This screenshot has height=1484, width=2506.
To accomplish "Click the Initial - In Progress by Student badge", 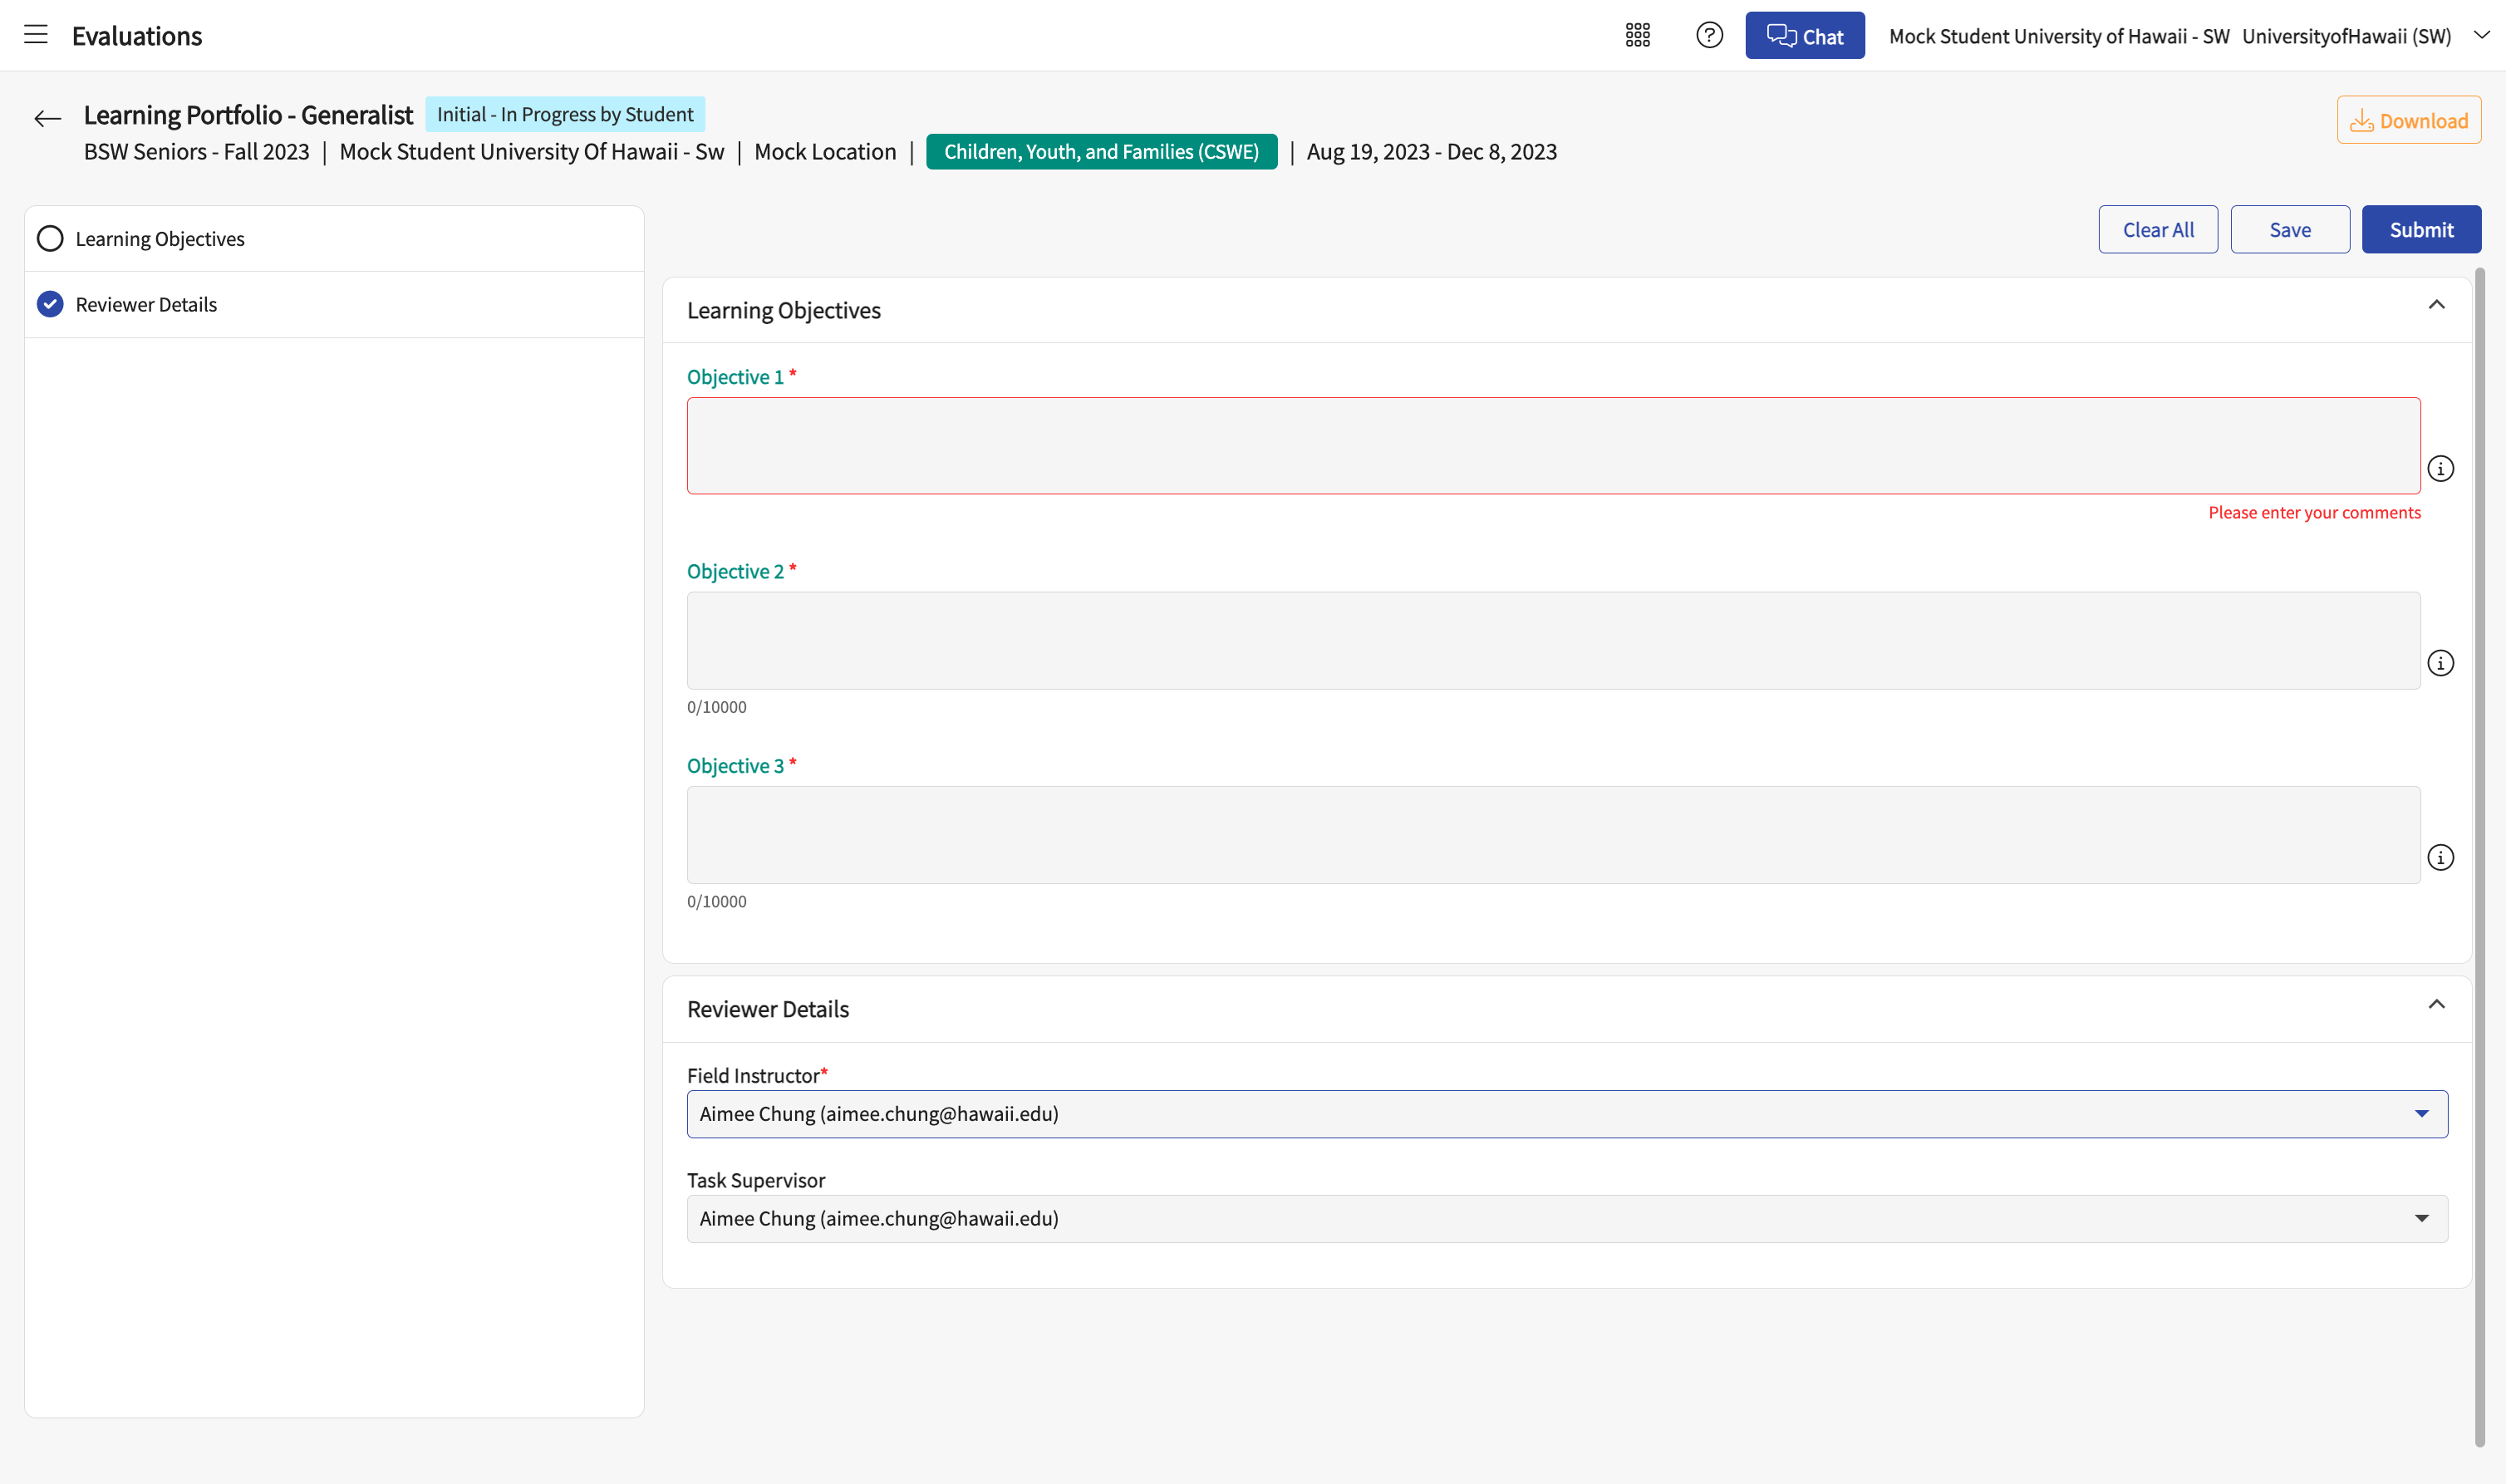I will pyautogui.click(x=565, y=115).
